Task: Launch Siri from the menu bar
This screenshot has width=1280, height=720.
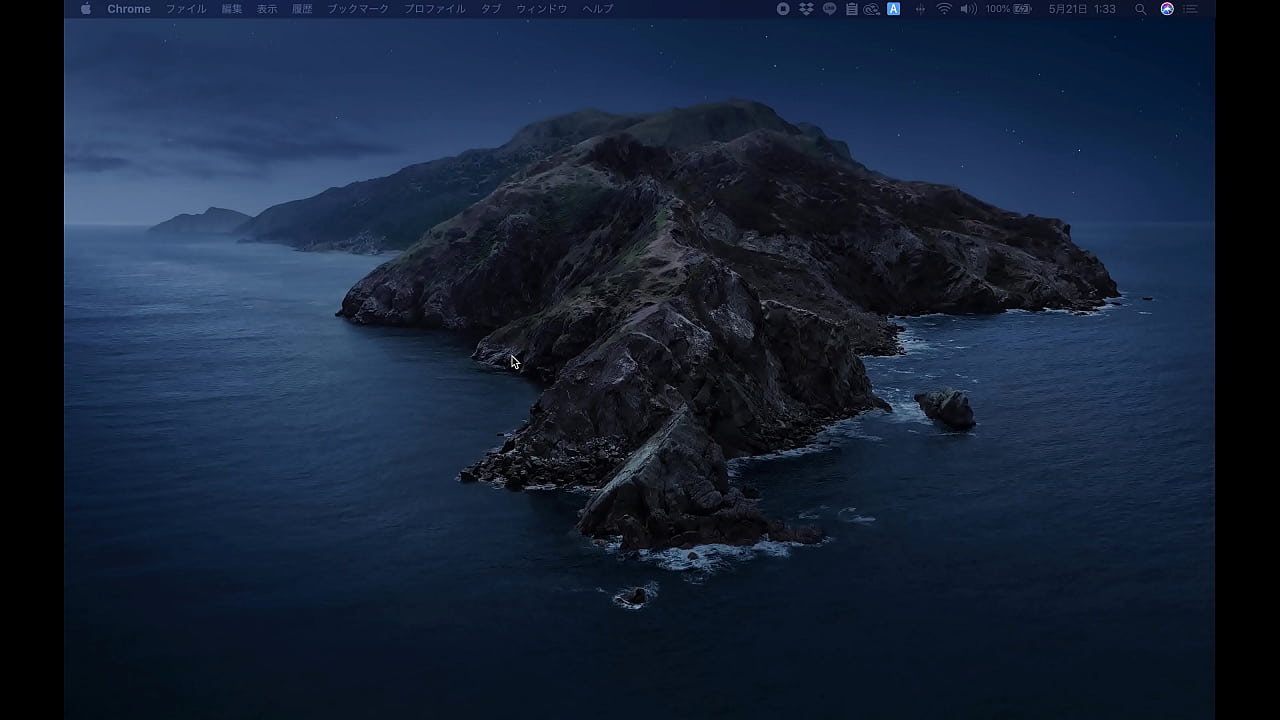Action: pyautogui.click(x=1167, y=9)
